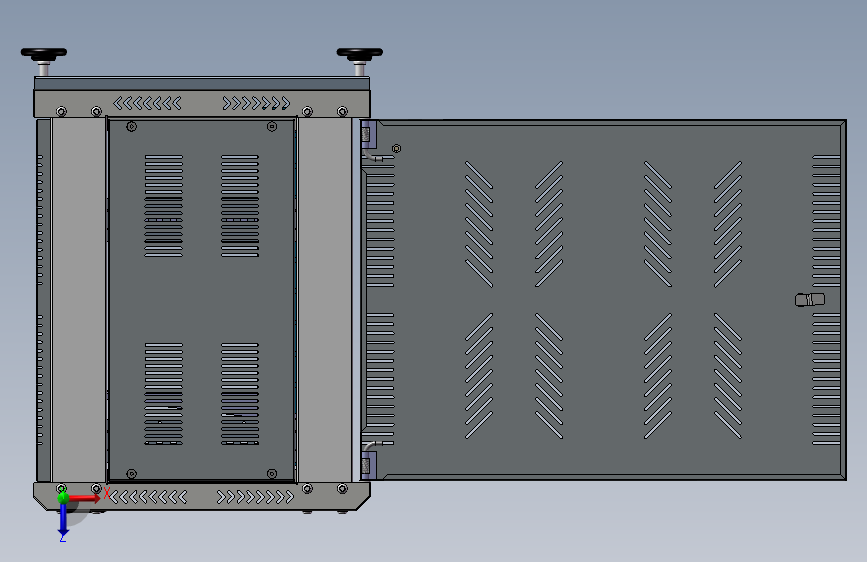
Task: Select the left light-gray side column of the cabinet
Action: (x=79, y=299)
